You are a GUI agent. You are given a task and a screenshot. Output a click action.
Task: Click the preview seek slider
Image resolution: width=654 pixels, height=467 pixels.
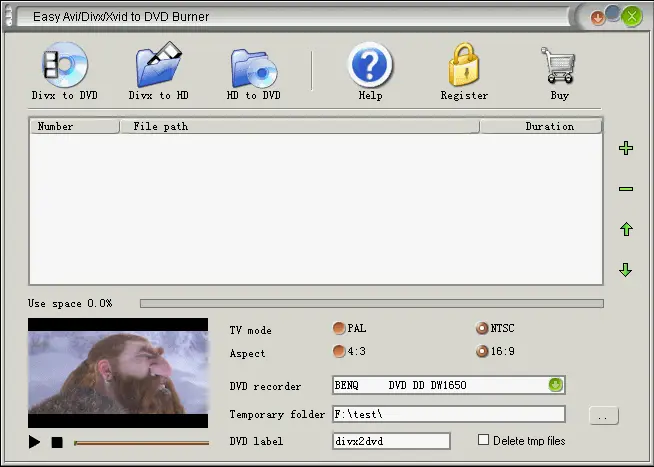point(141,442)
